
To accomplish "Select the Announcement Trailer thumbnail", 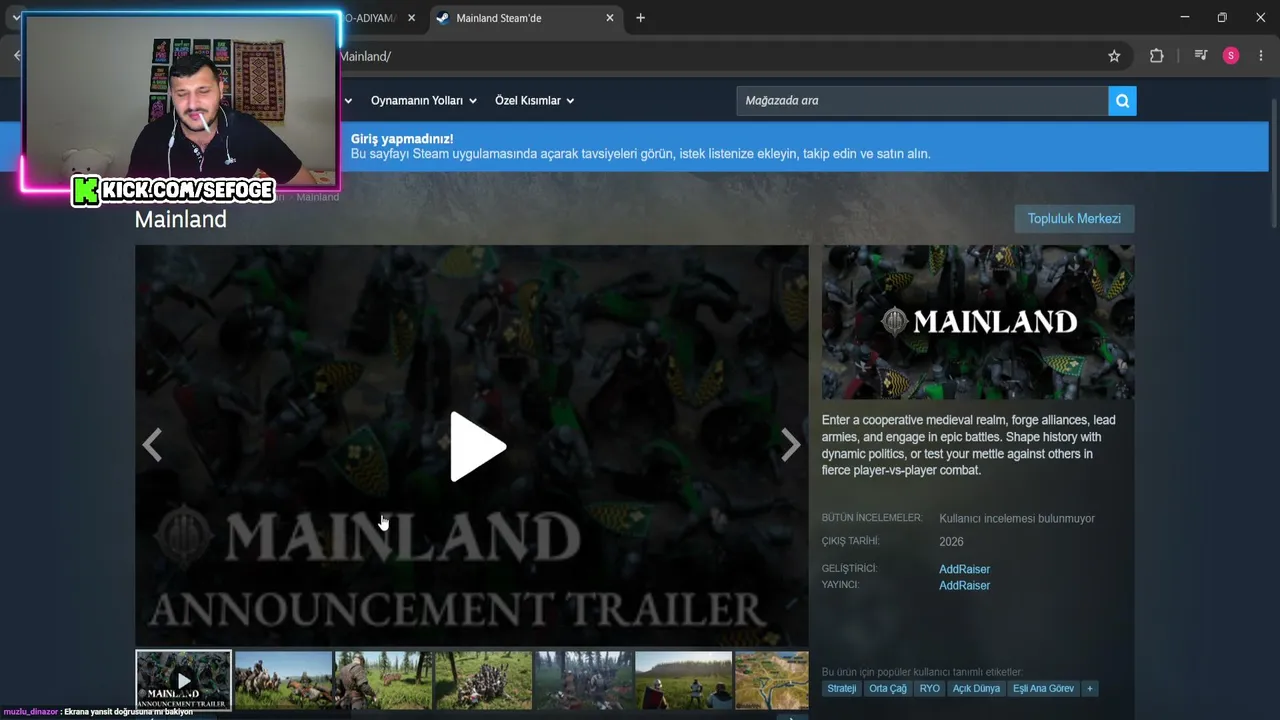I will click(x=183, y=681).
